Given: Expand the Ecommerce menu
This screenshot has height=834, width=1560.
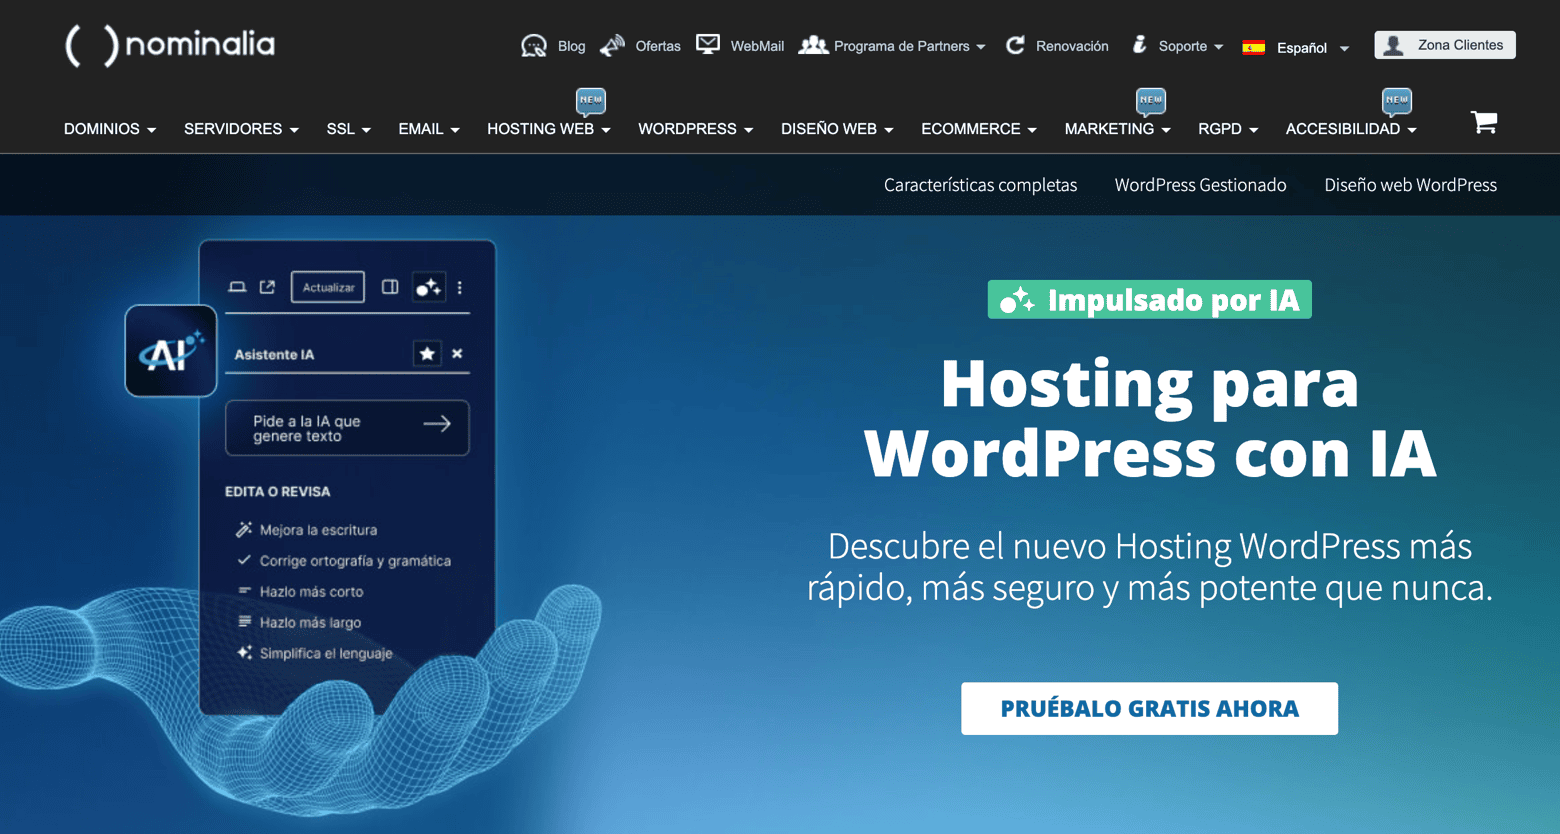Looking at the screenshot, I should [979, 129].
